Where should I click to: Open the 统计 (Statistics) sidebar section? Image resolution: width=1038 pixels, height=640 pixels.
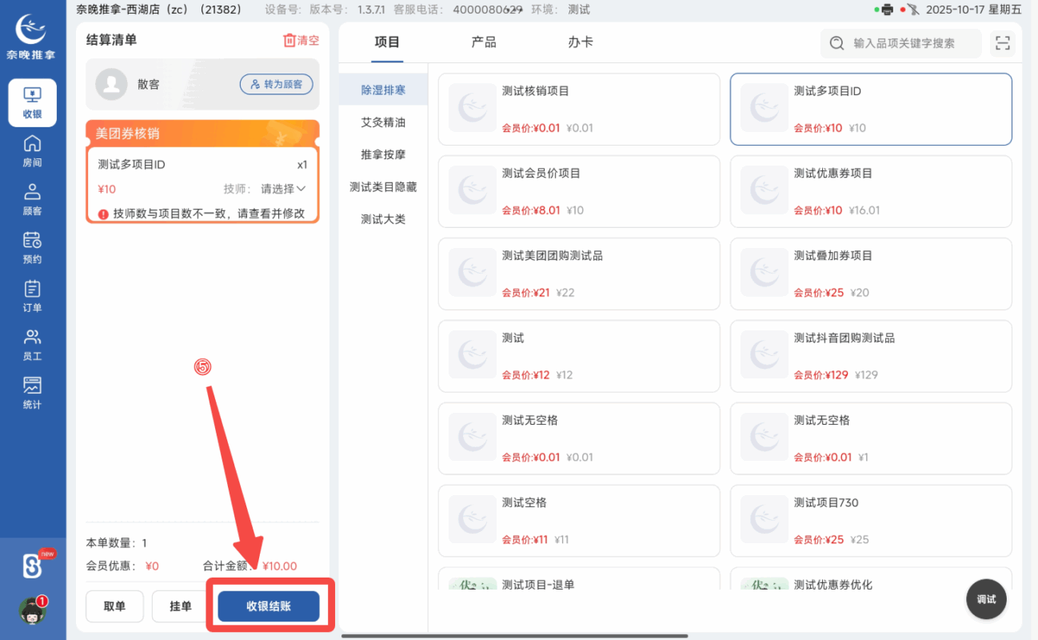tap(31, 393)
